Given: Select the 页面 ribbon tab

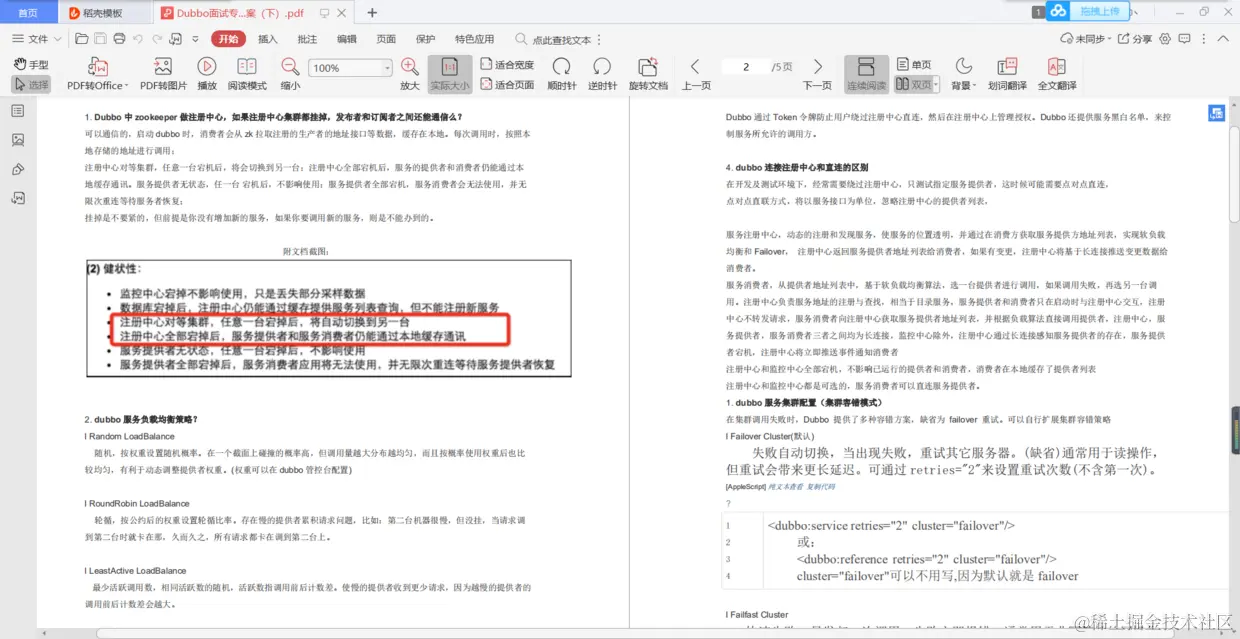Looking at the screenshot, I should [386, 39].
